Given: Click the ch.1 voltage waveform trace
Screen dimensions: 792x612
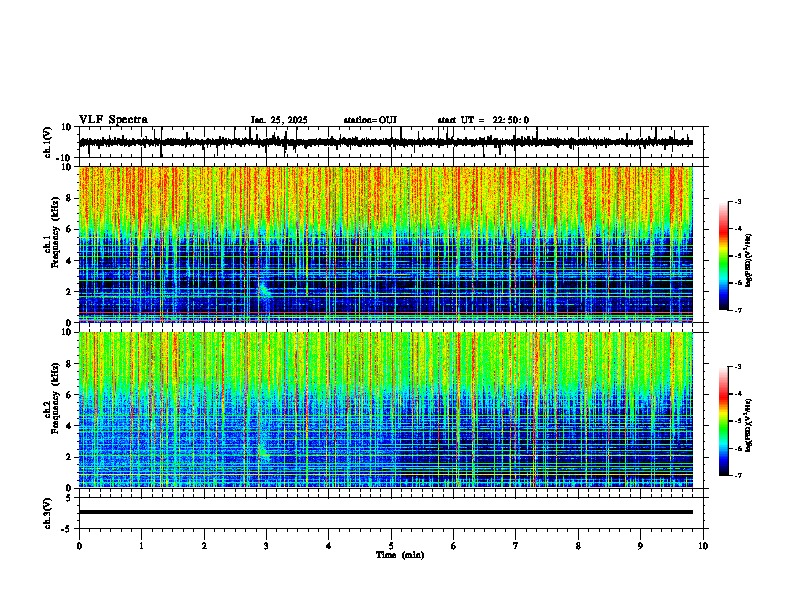Looking at the screenshot, I should (386, 142).
